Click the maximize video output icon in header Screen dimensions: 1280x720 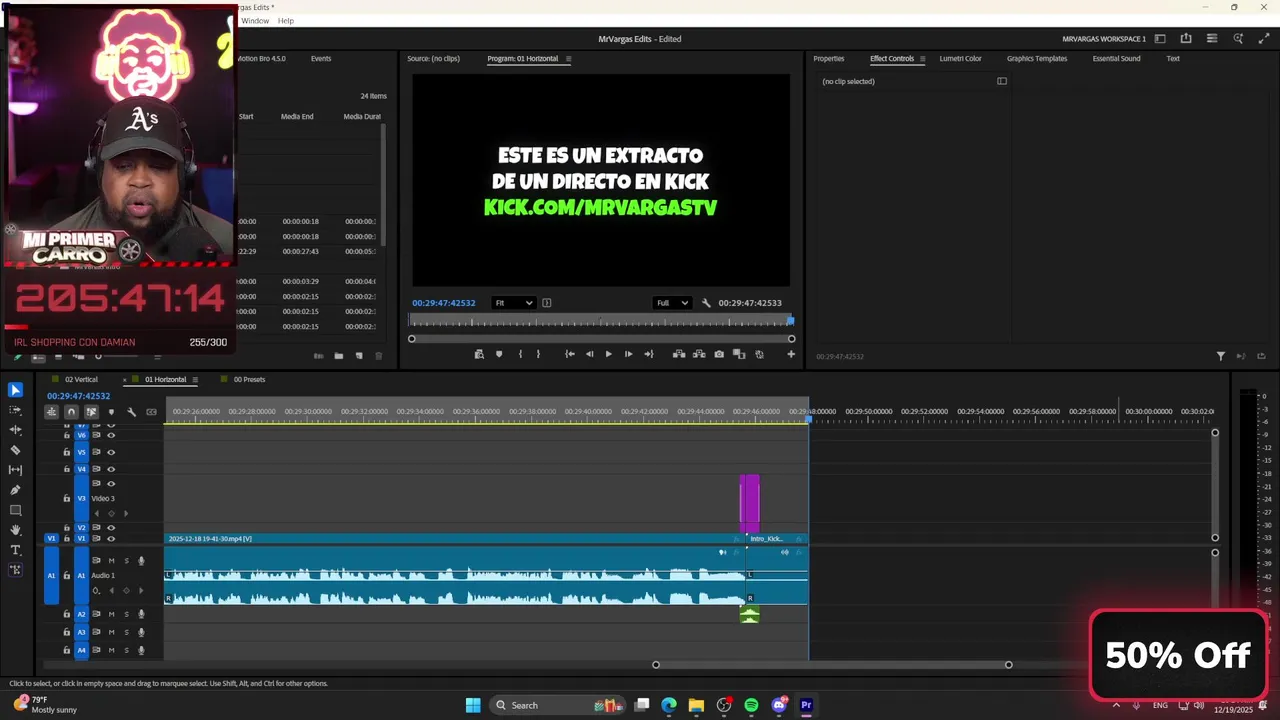point(1264,39)
